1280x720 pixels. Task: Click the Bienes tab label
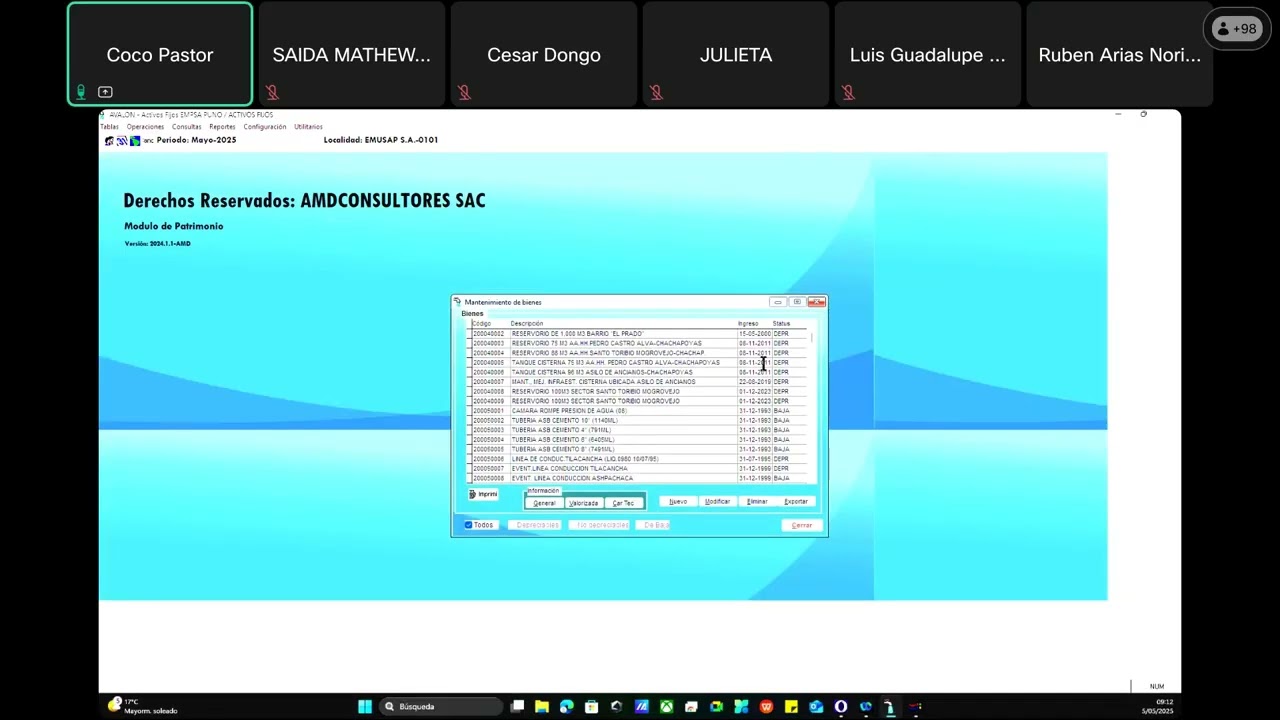pos(472,314)
